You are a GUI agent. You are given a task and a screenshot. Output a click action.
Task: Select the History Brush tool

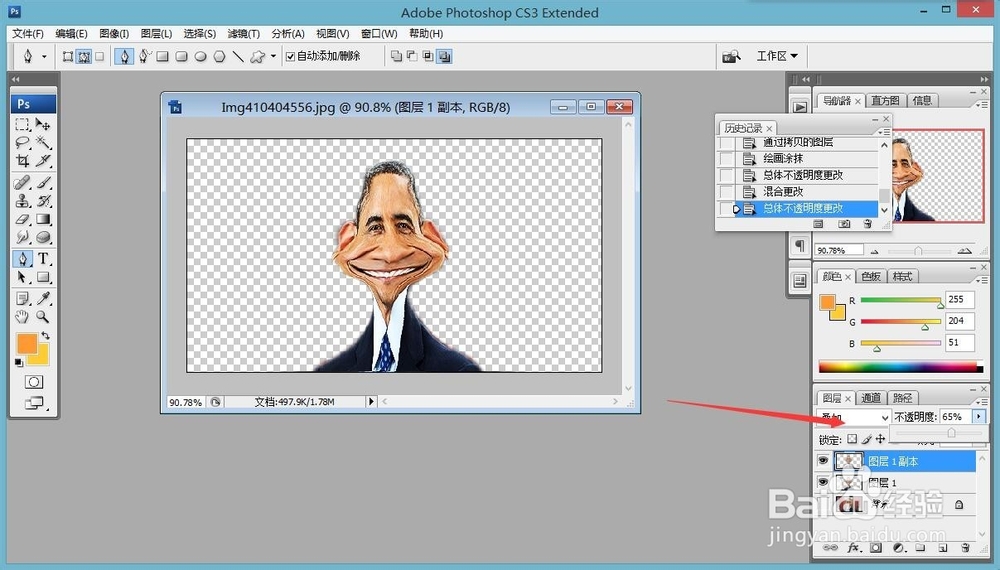pyautogui.click(x=43, y=201)
